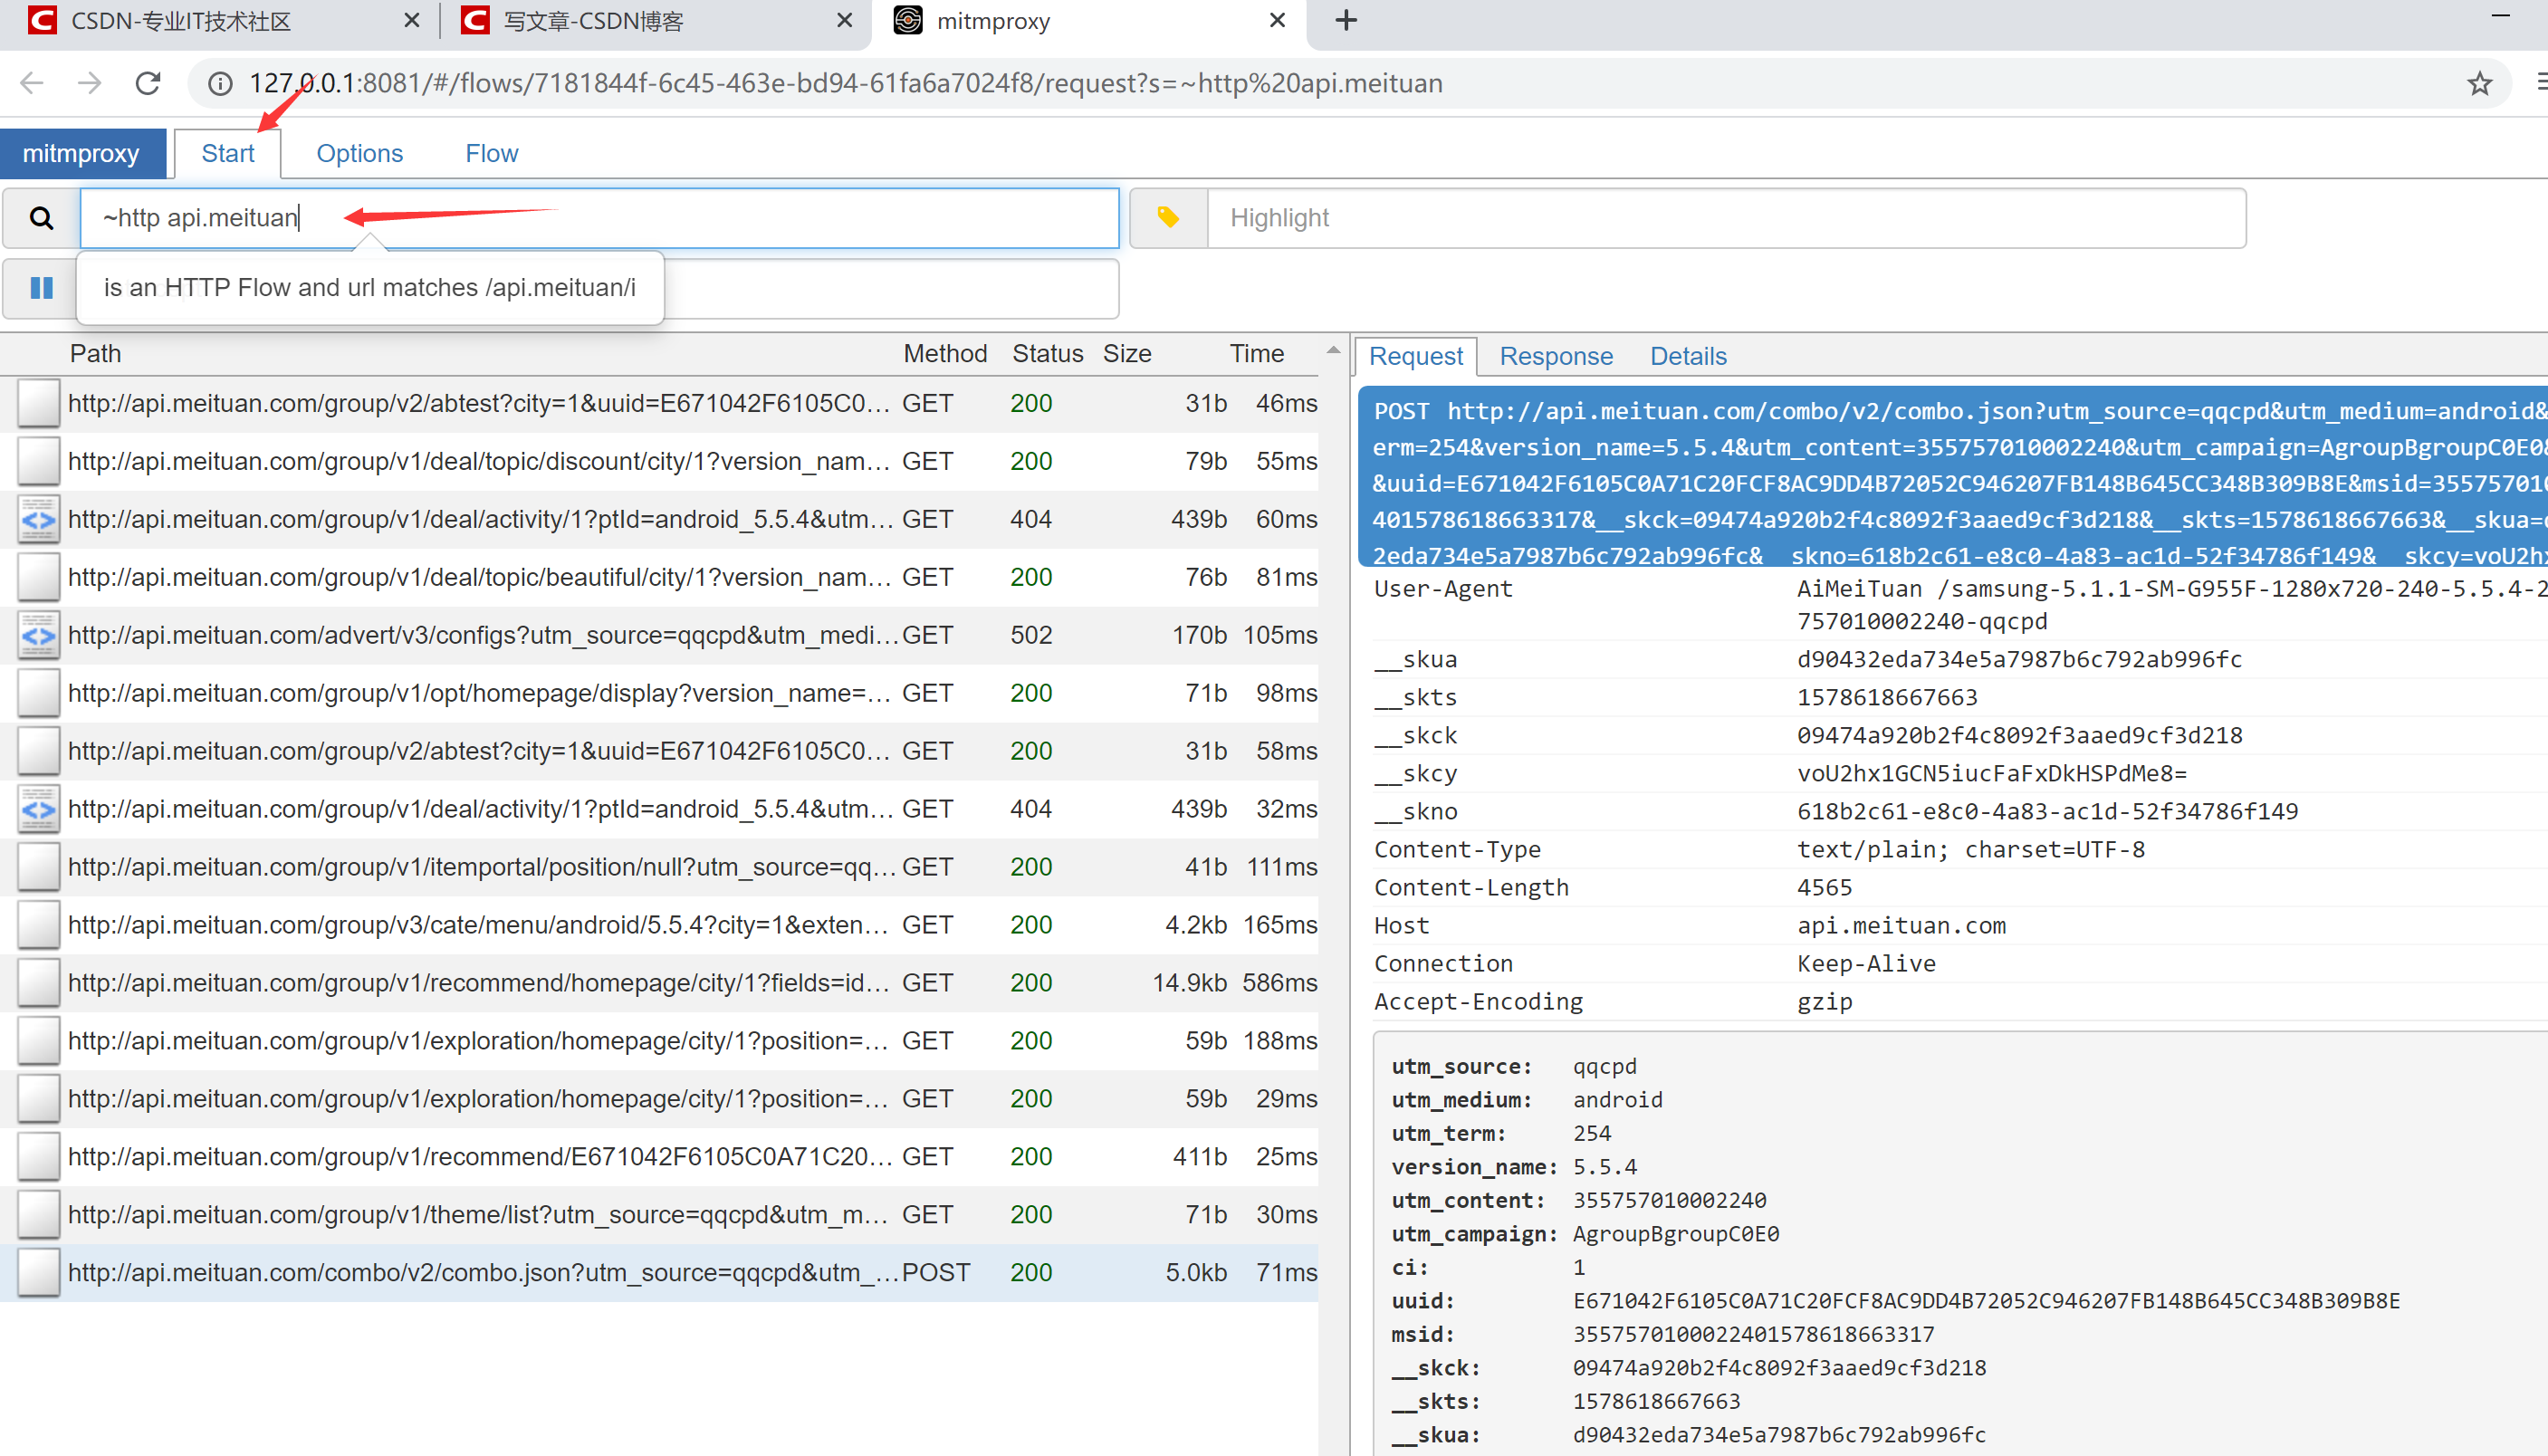Image resolution: width=2548 pixels, height=1456 pixels.
Task: Click icon of first abtest flow row
Action: pos(38,404)
